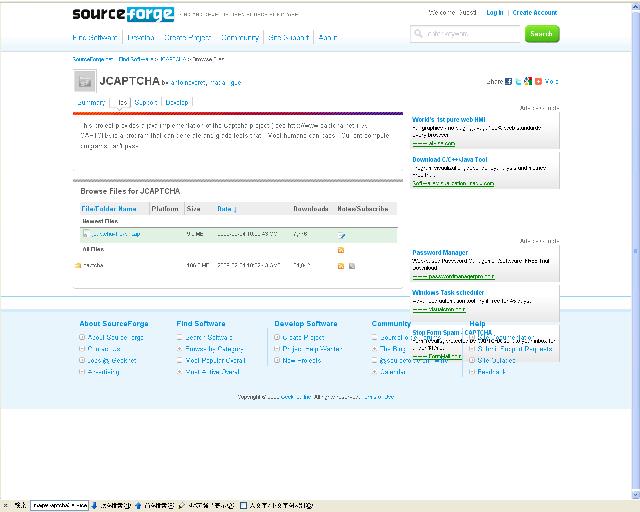
Task: Click the Notes/Subscribe column header
Action: (363, 209)
